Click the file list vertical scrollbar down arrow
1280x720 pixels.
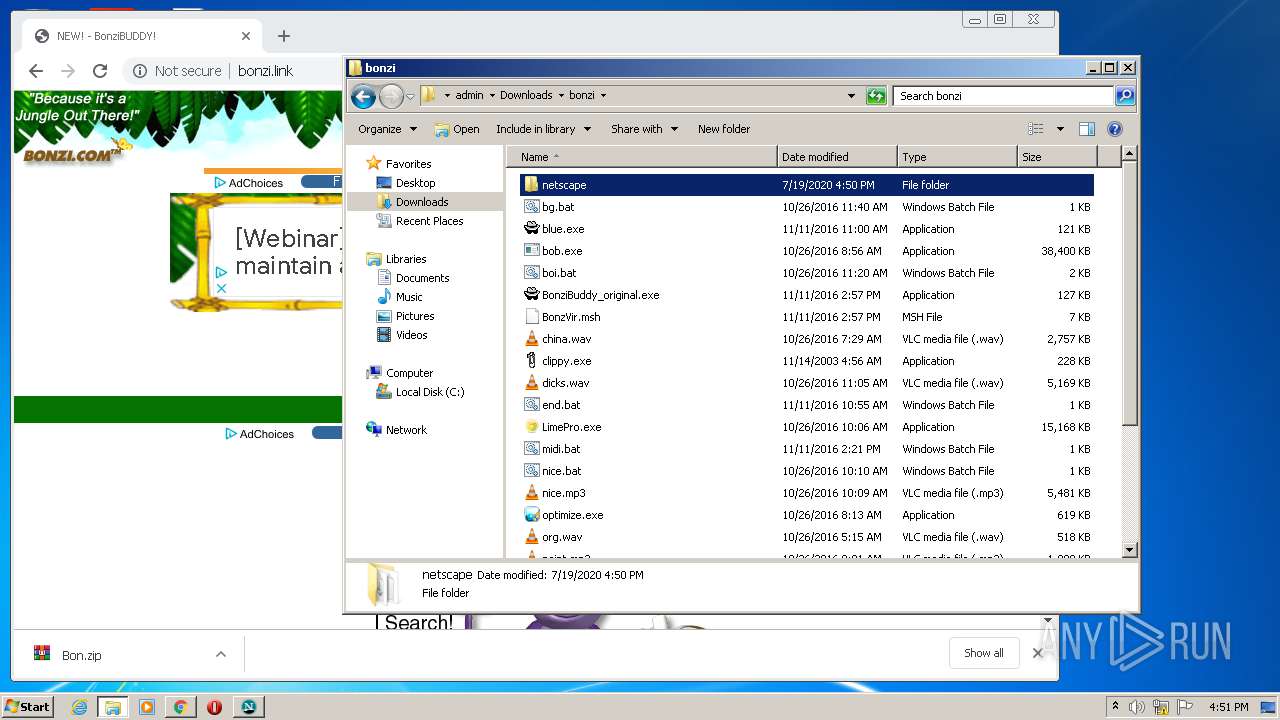click(1130, 550)
